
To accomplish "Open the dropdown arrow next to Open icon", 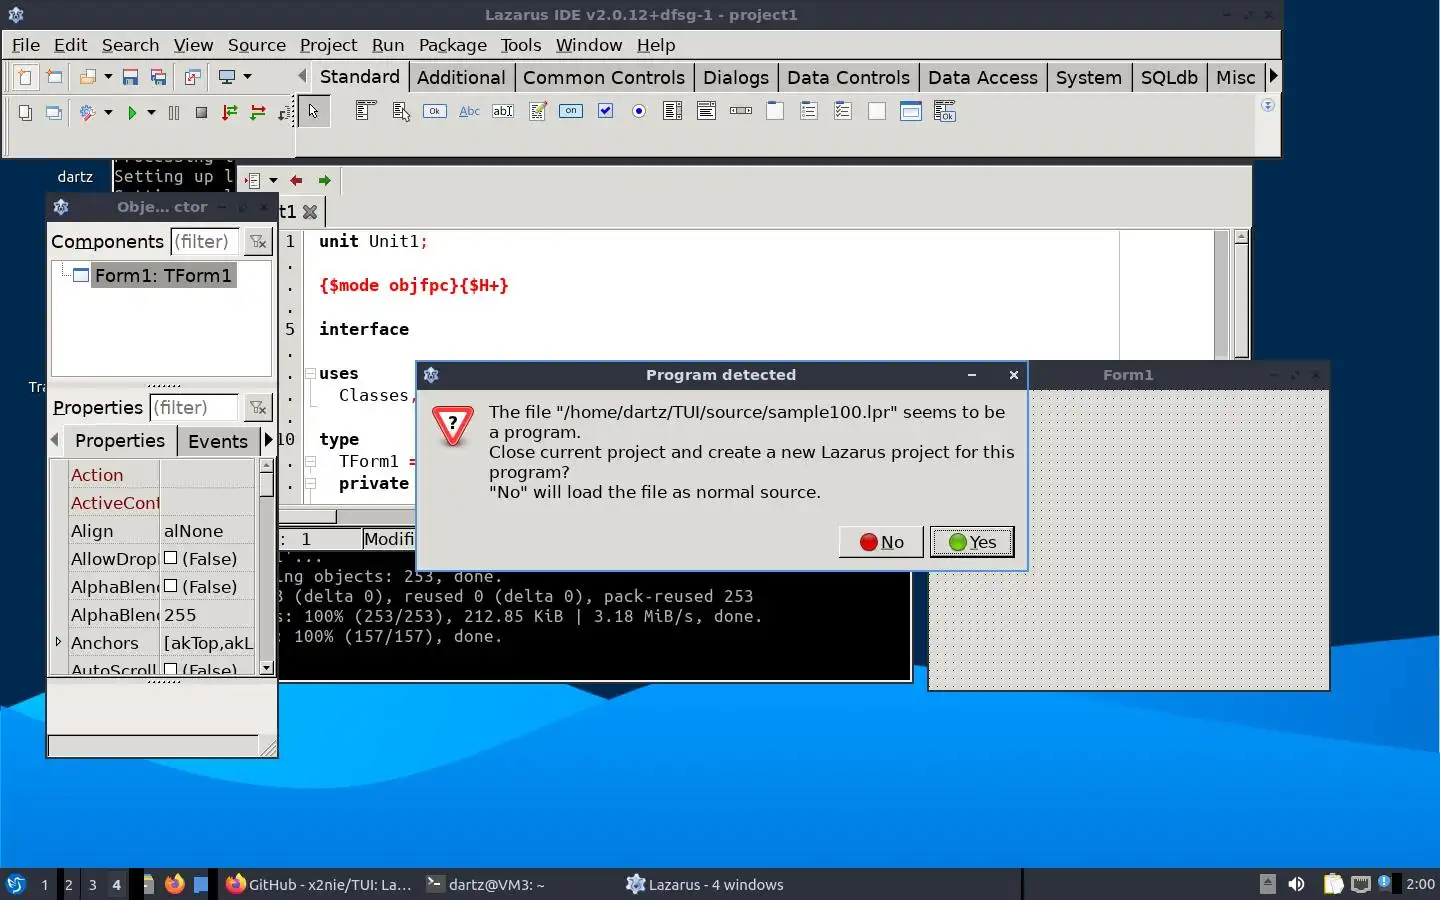I will (x=108, y=77).
